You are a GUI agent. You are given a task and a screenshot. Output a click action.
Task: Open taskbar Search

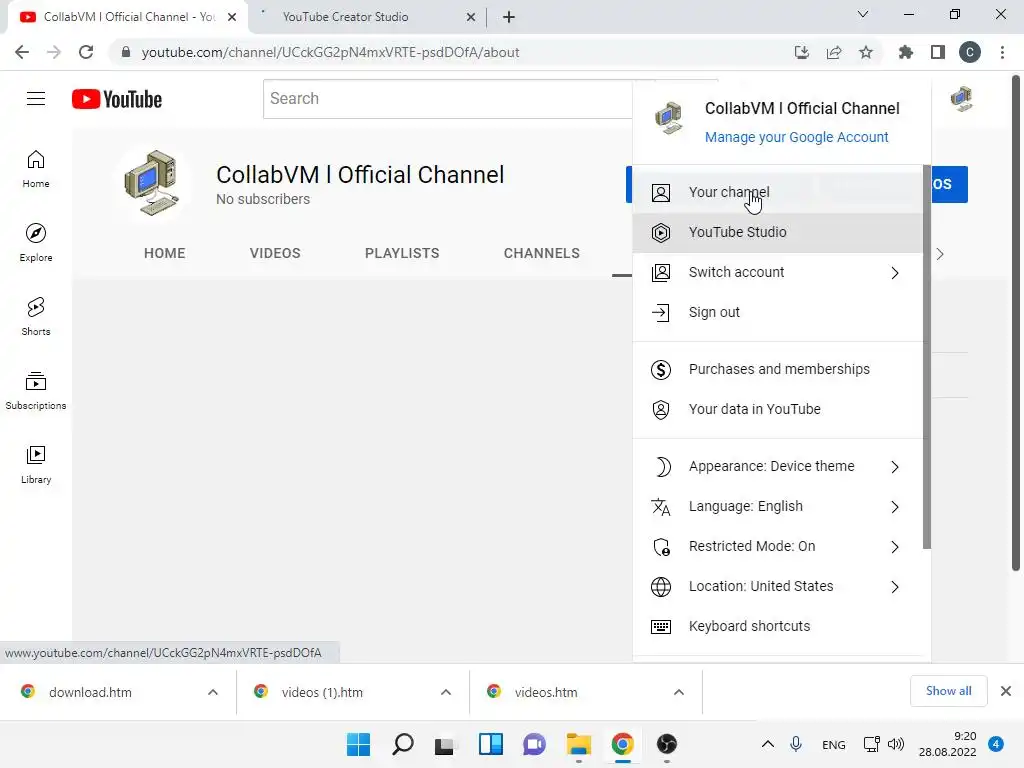point(402,744)
